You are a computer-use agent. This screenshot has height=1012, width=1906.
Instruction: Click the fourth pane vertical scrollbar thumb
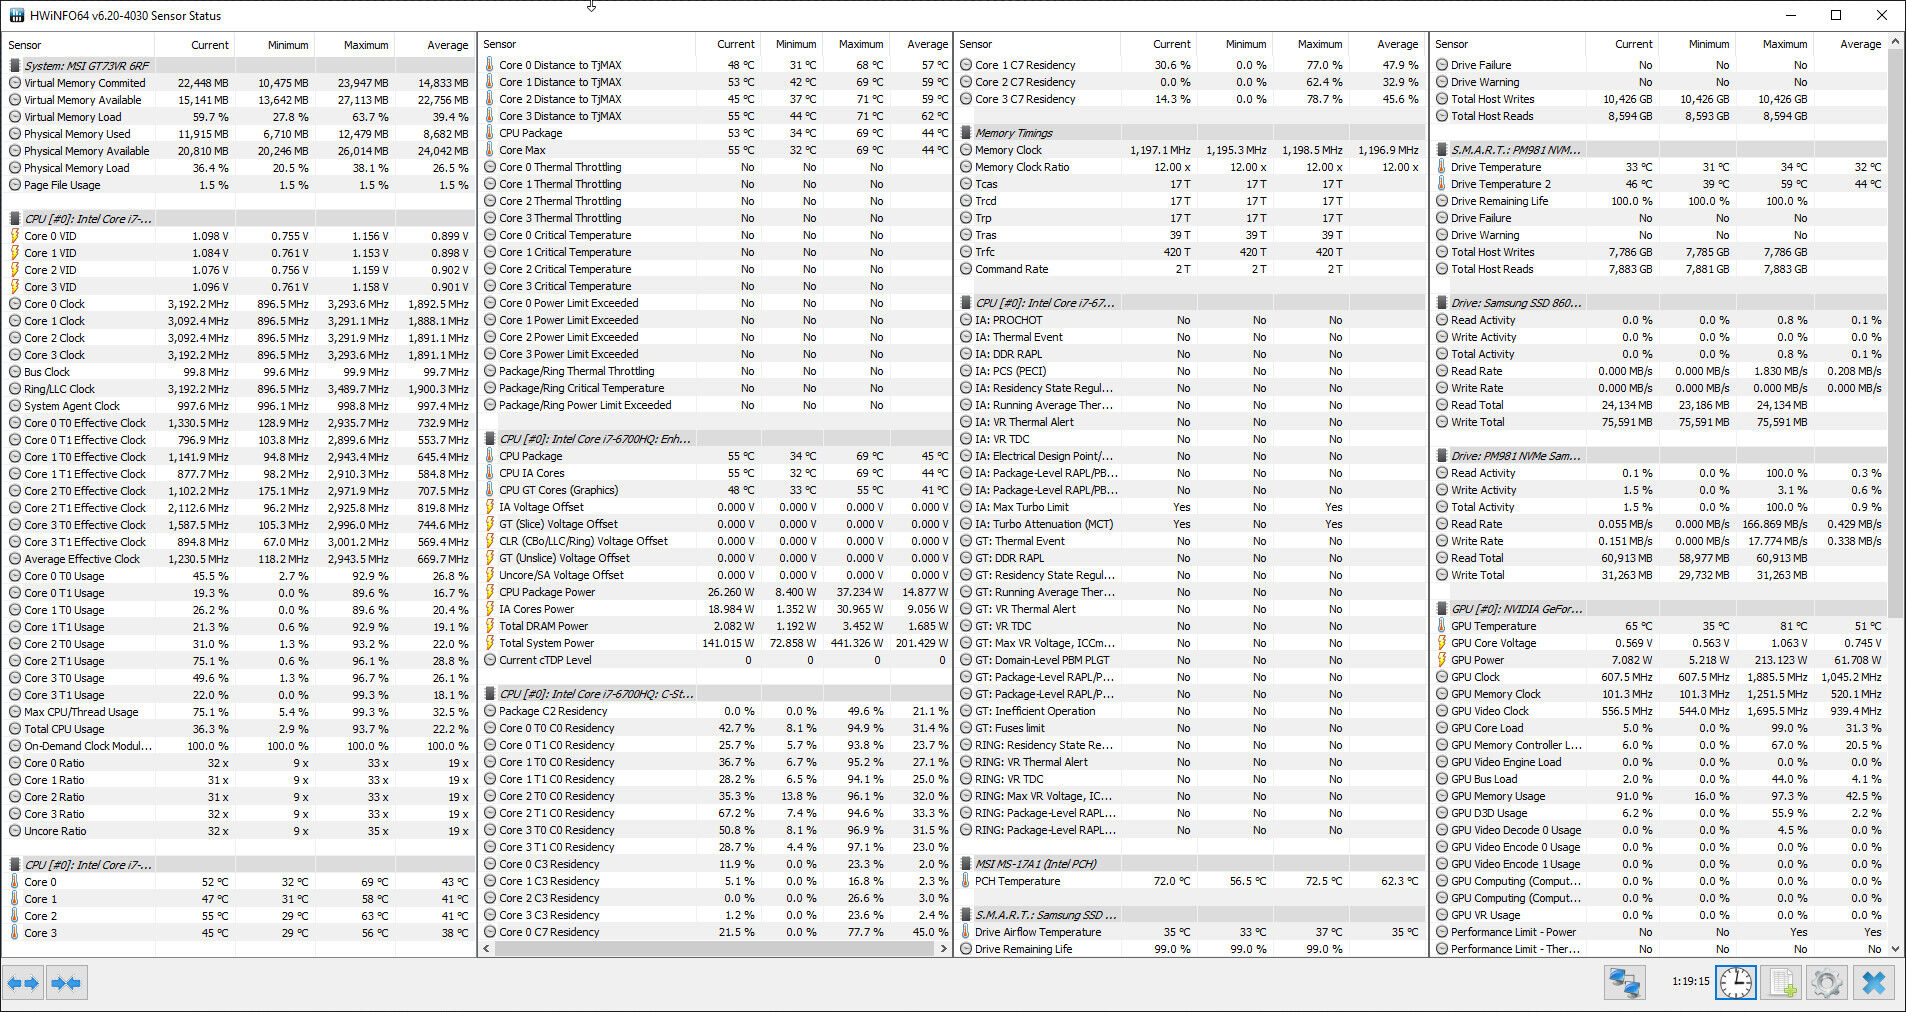(1895, 335)
